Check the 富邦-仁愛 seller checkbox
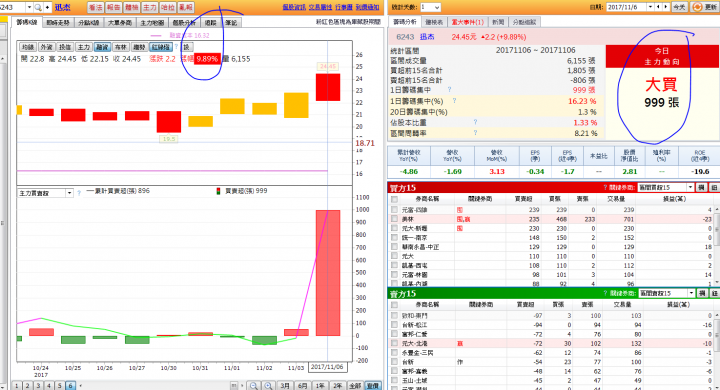The image size is (720, 390). pos(394,334)
